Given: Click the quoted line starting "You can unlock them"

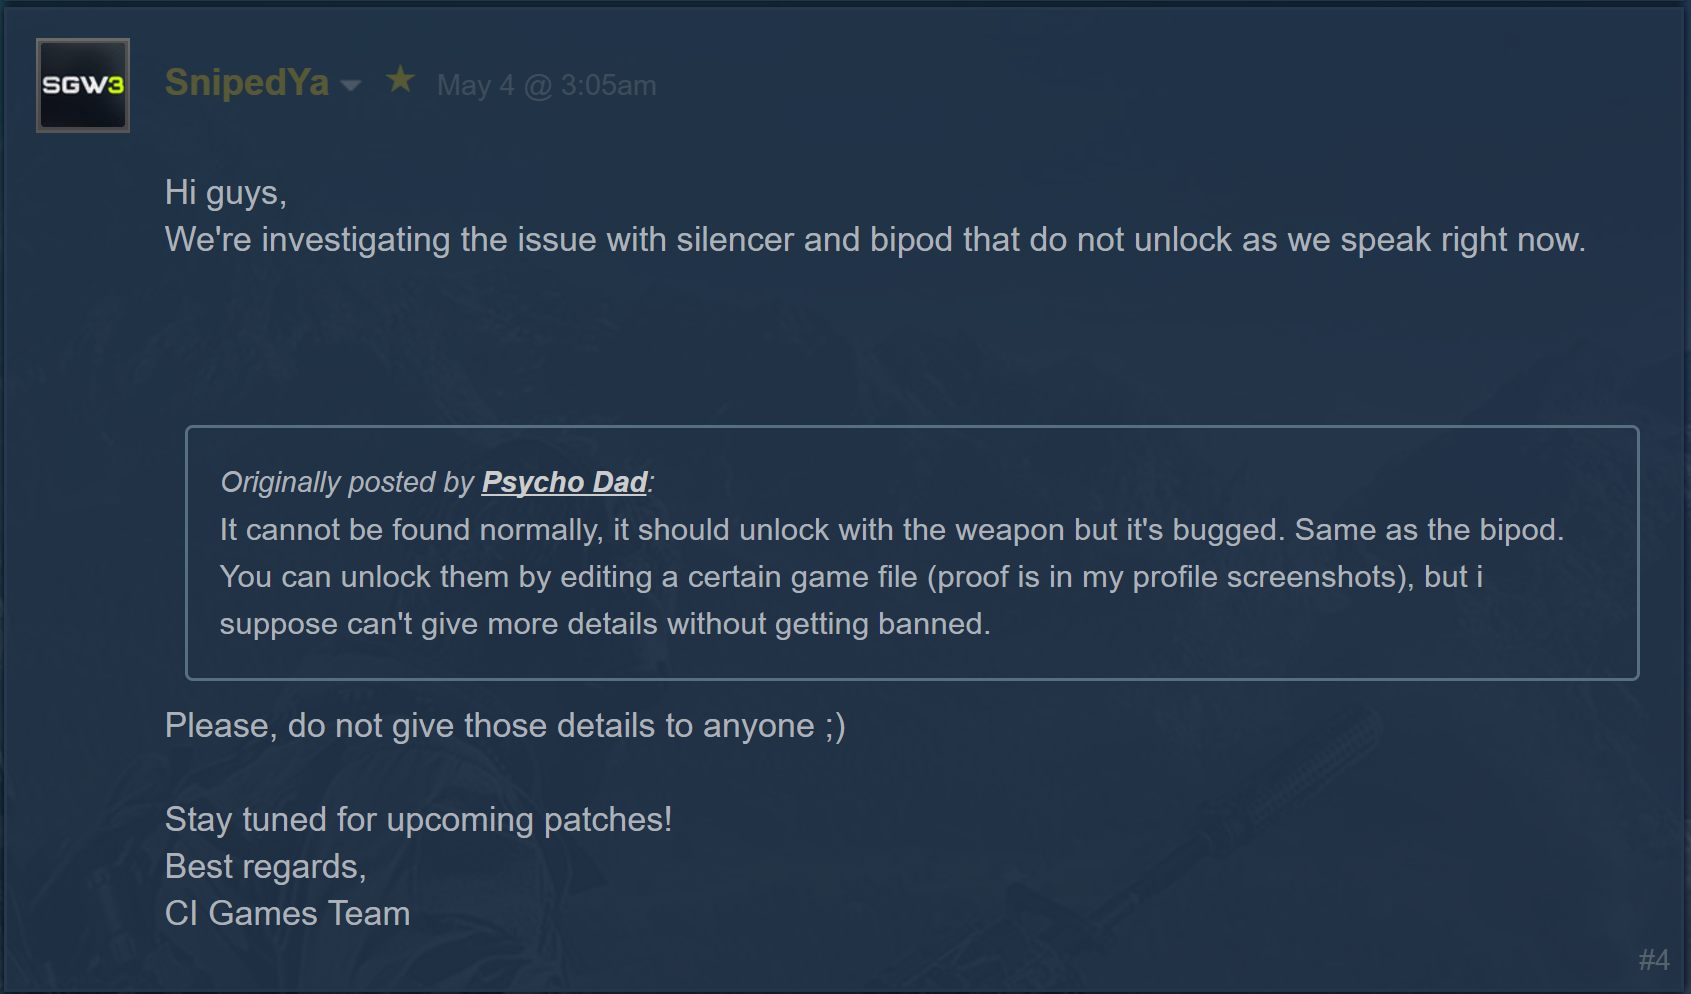Looking at the screenshot, I should coord(851,577).
